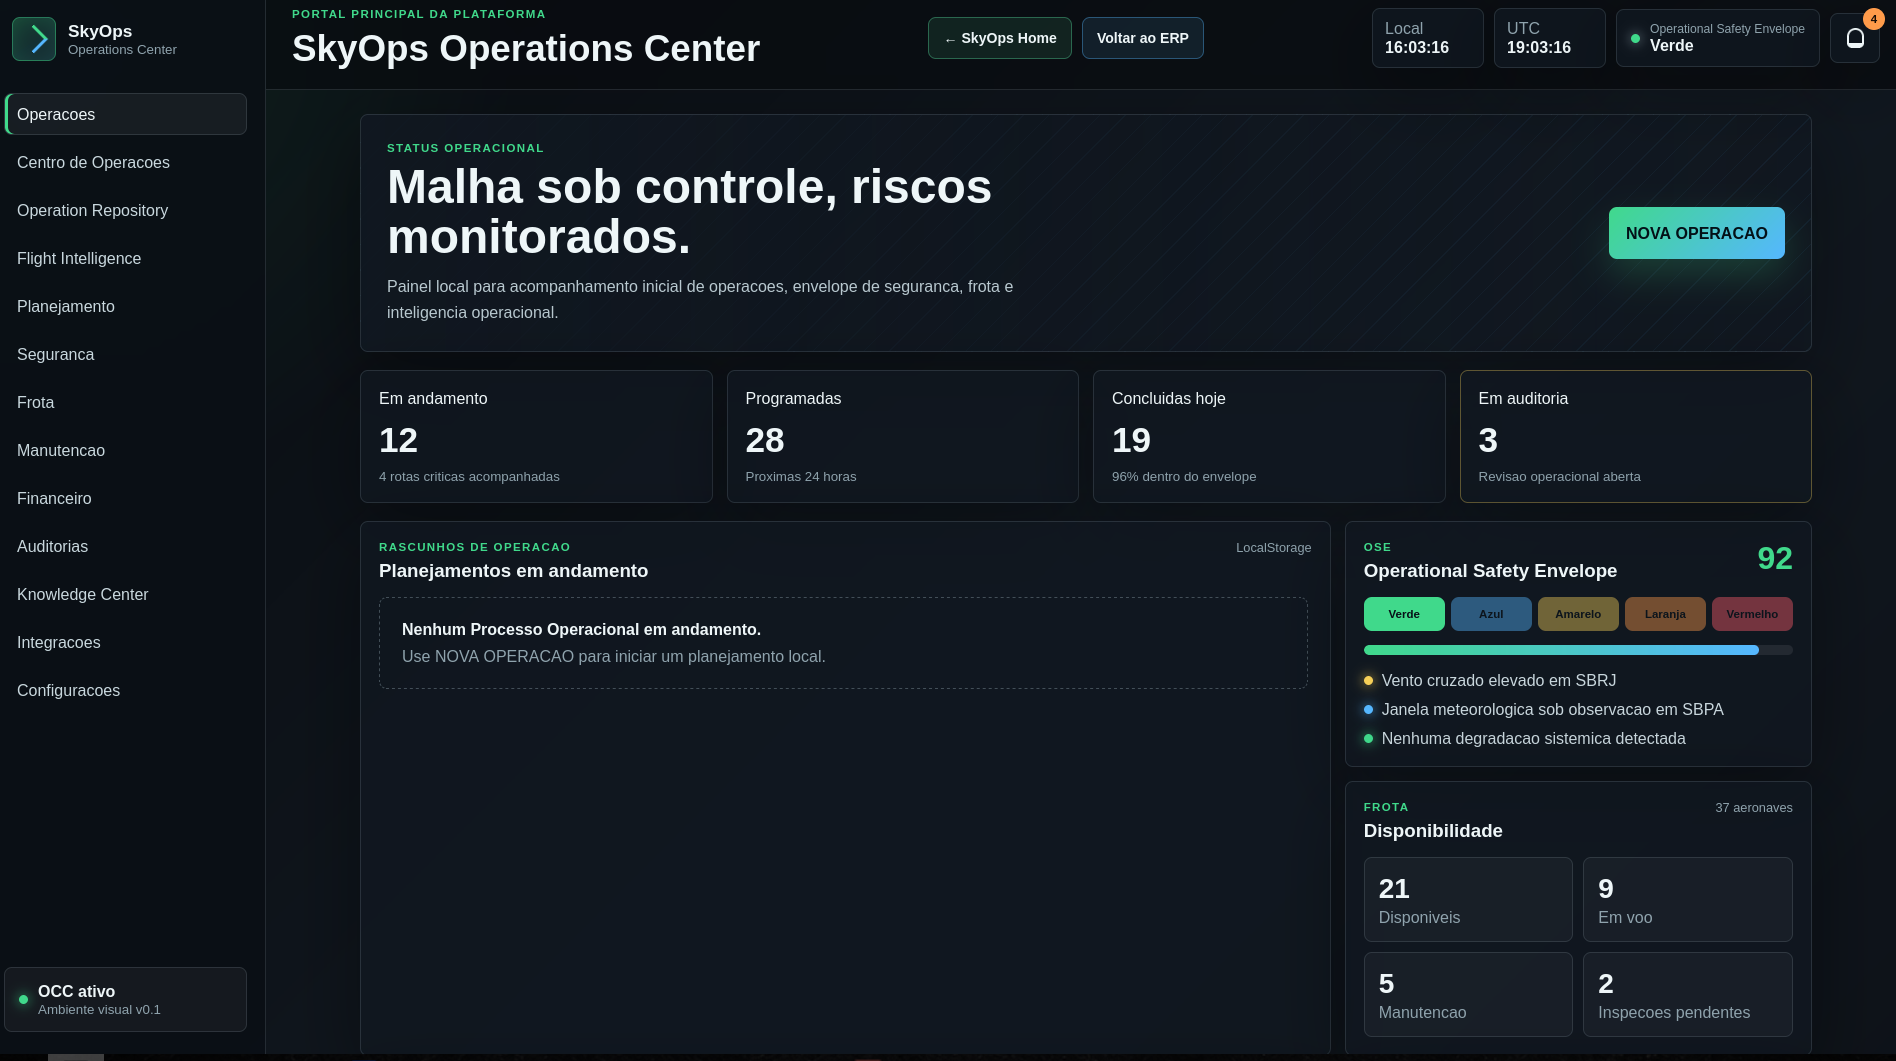Viewport: 1896px width, 1061px height.
Task: Start a NOVA OPERACAO
Action: (1697, 233)
